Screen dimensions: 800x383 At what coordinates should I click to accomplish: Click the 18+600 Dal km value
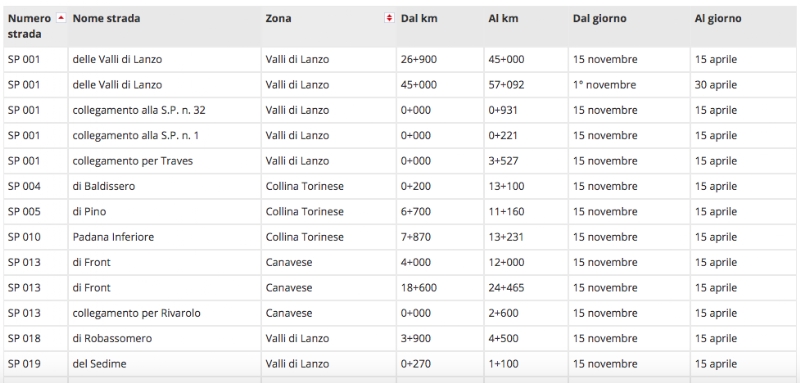click(419, 288)
